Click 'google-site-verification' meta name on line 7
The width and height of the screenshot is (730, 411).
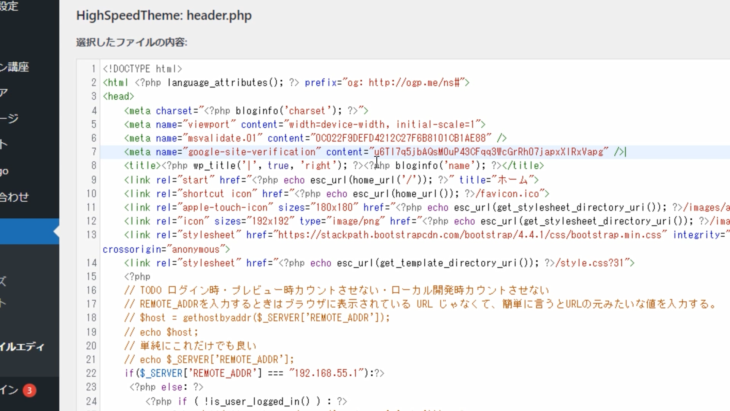coord(251,152)
